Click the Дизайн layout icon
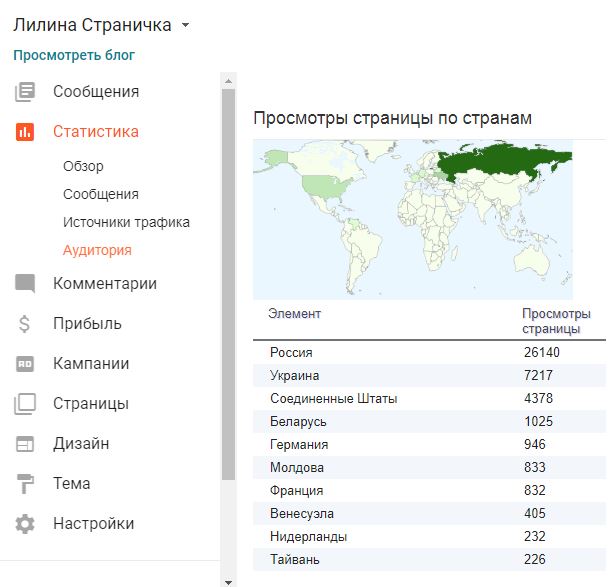This screenshot has height=587, width=610. pyautogui.click(x=25, y=444)
